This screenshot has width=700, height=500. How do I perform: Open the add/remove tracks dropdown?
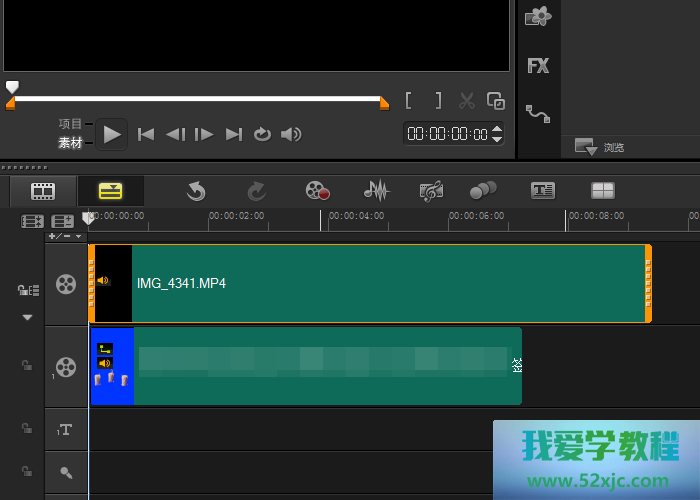coord(66,236)
